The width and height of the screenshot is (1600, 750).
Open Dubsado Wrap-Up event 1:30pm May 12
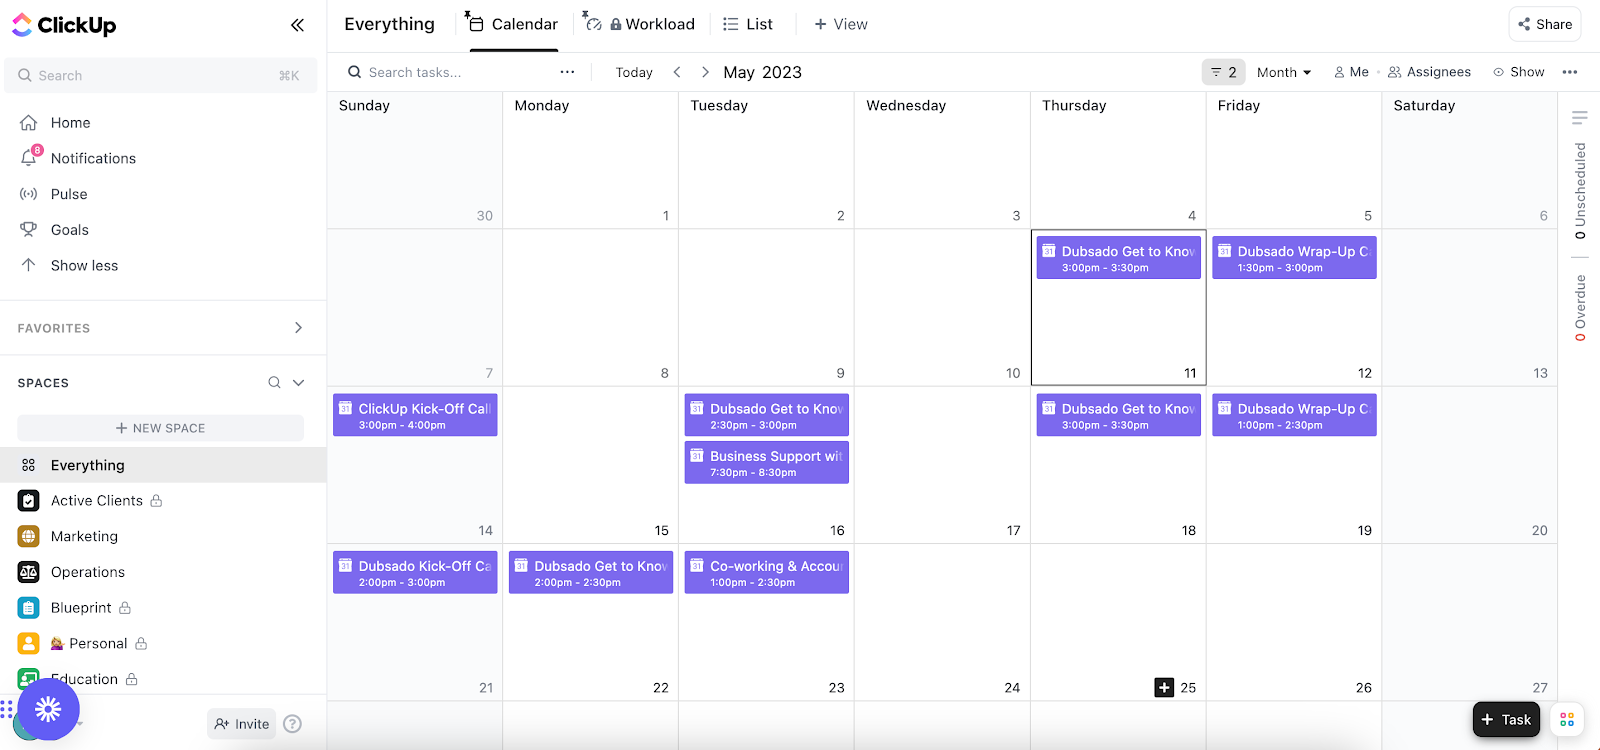click(x=1294, y=258)
